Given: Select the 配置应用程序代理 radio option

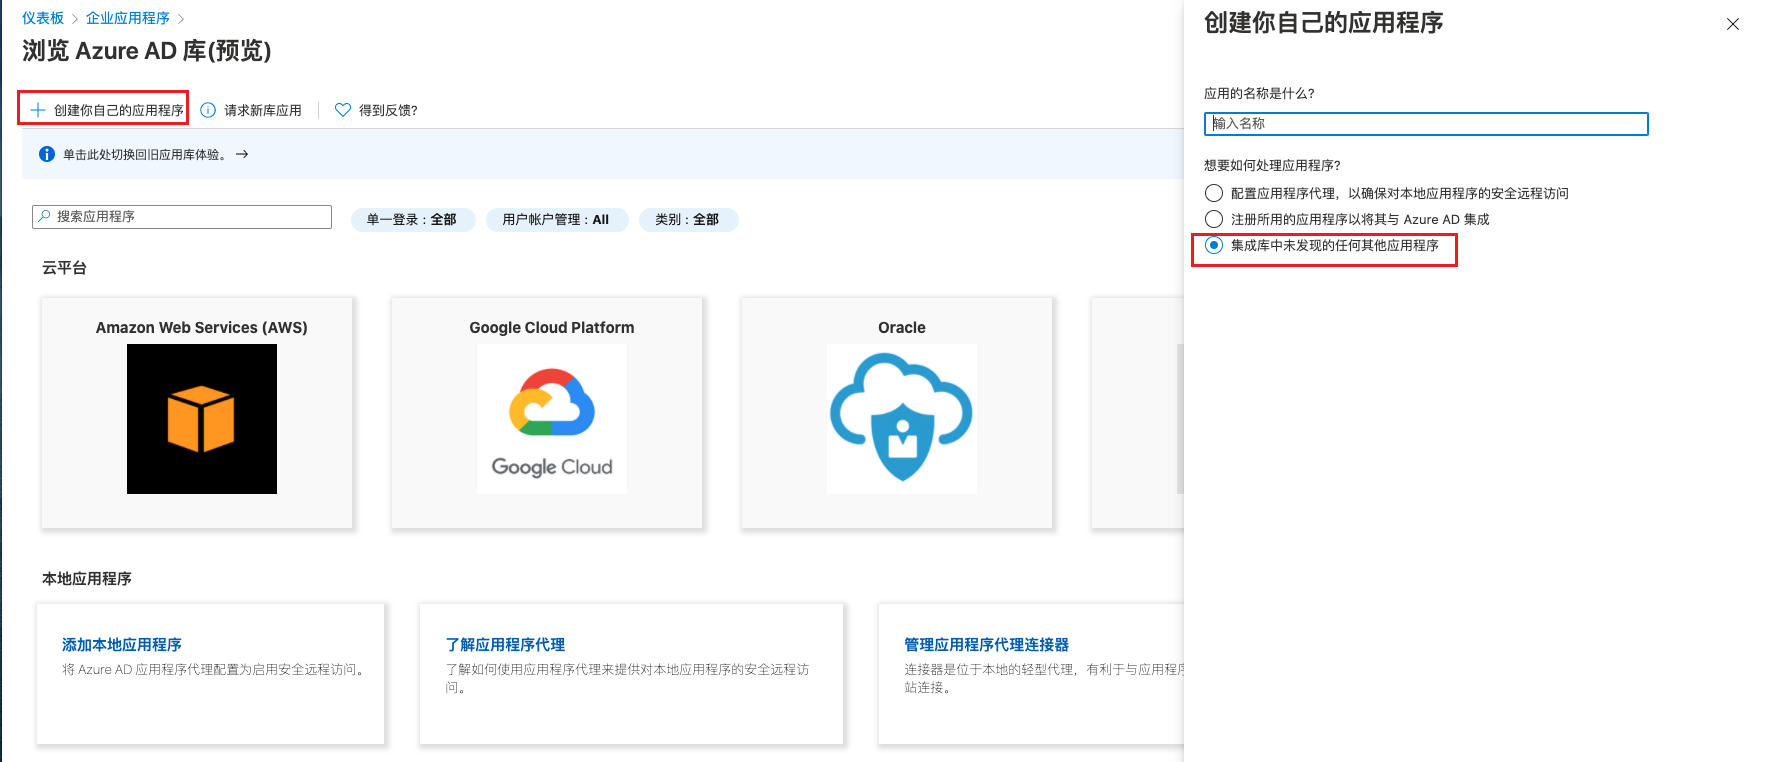Looking at the screenshot, I should 1214,193.
